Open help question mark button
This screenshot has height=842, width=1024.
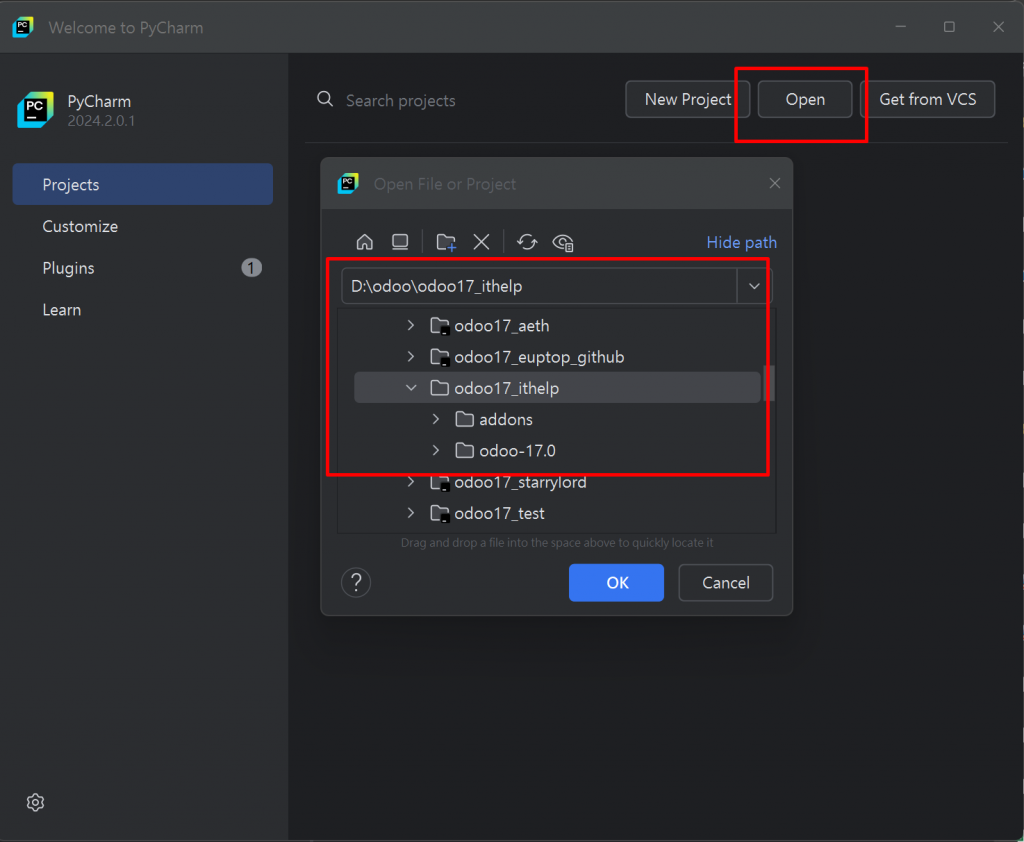[356, 582]
